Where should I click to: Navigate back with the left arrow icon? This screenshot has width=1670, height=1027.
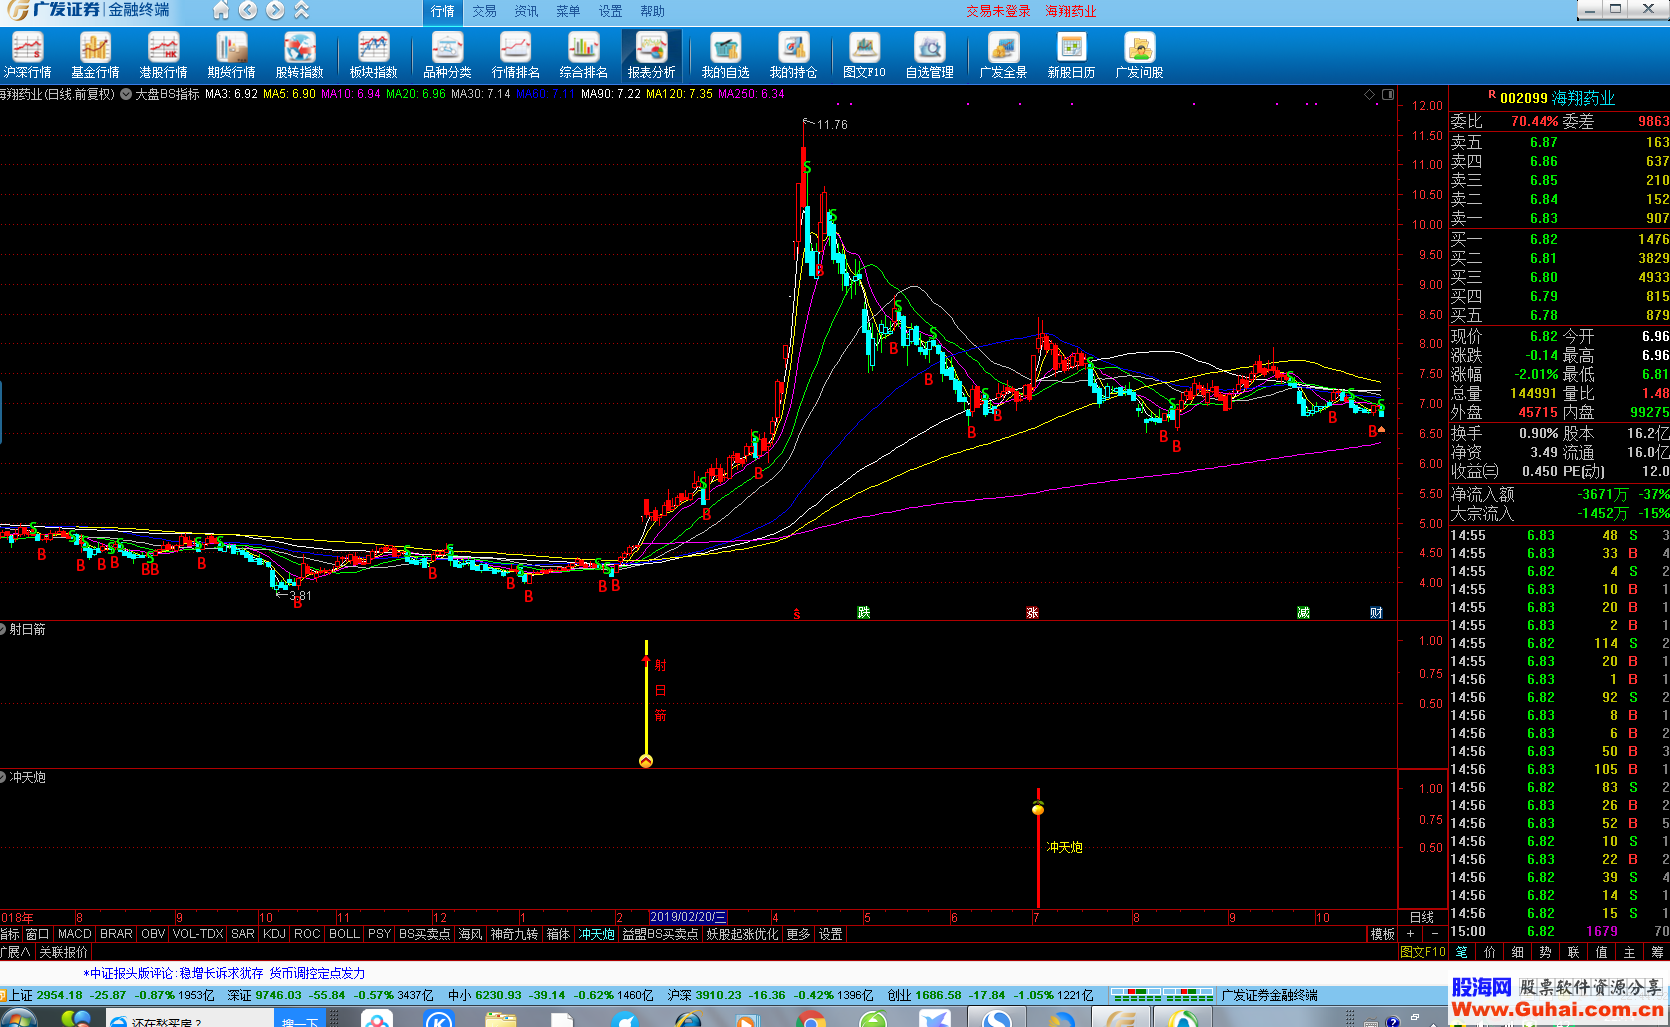tap(248, 10)
